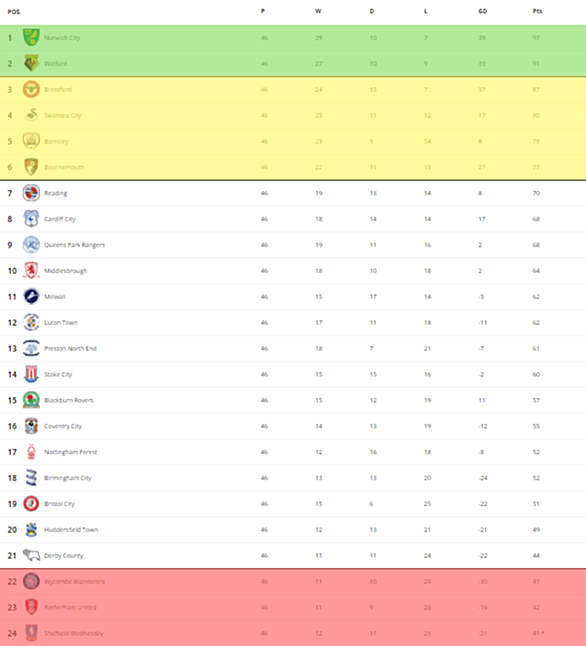This screenshot has height=646, width=586.
Task: Select the Millwall lion badge
Action: coord(31,296)
